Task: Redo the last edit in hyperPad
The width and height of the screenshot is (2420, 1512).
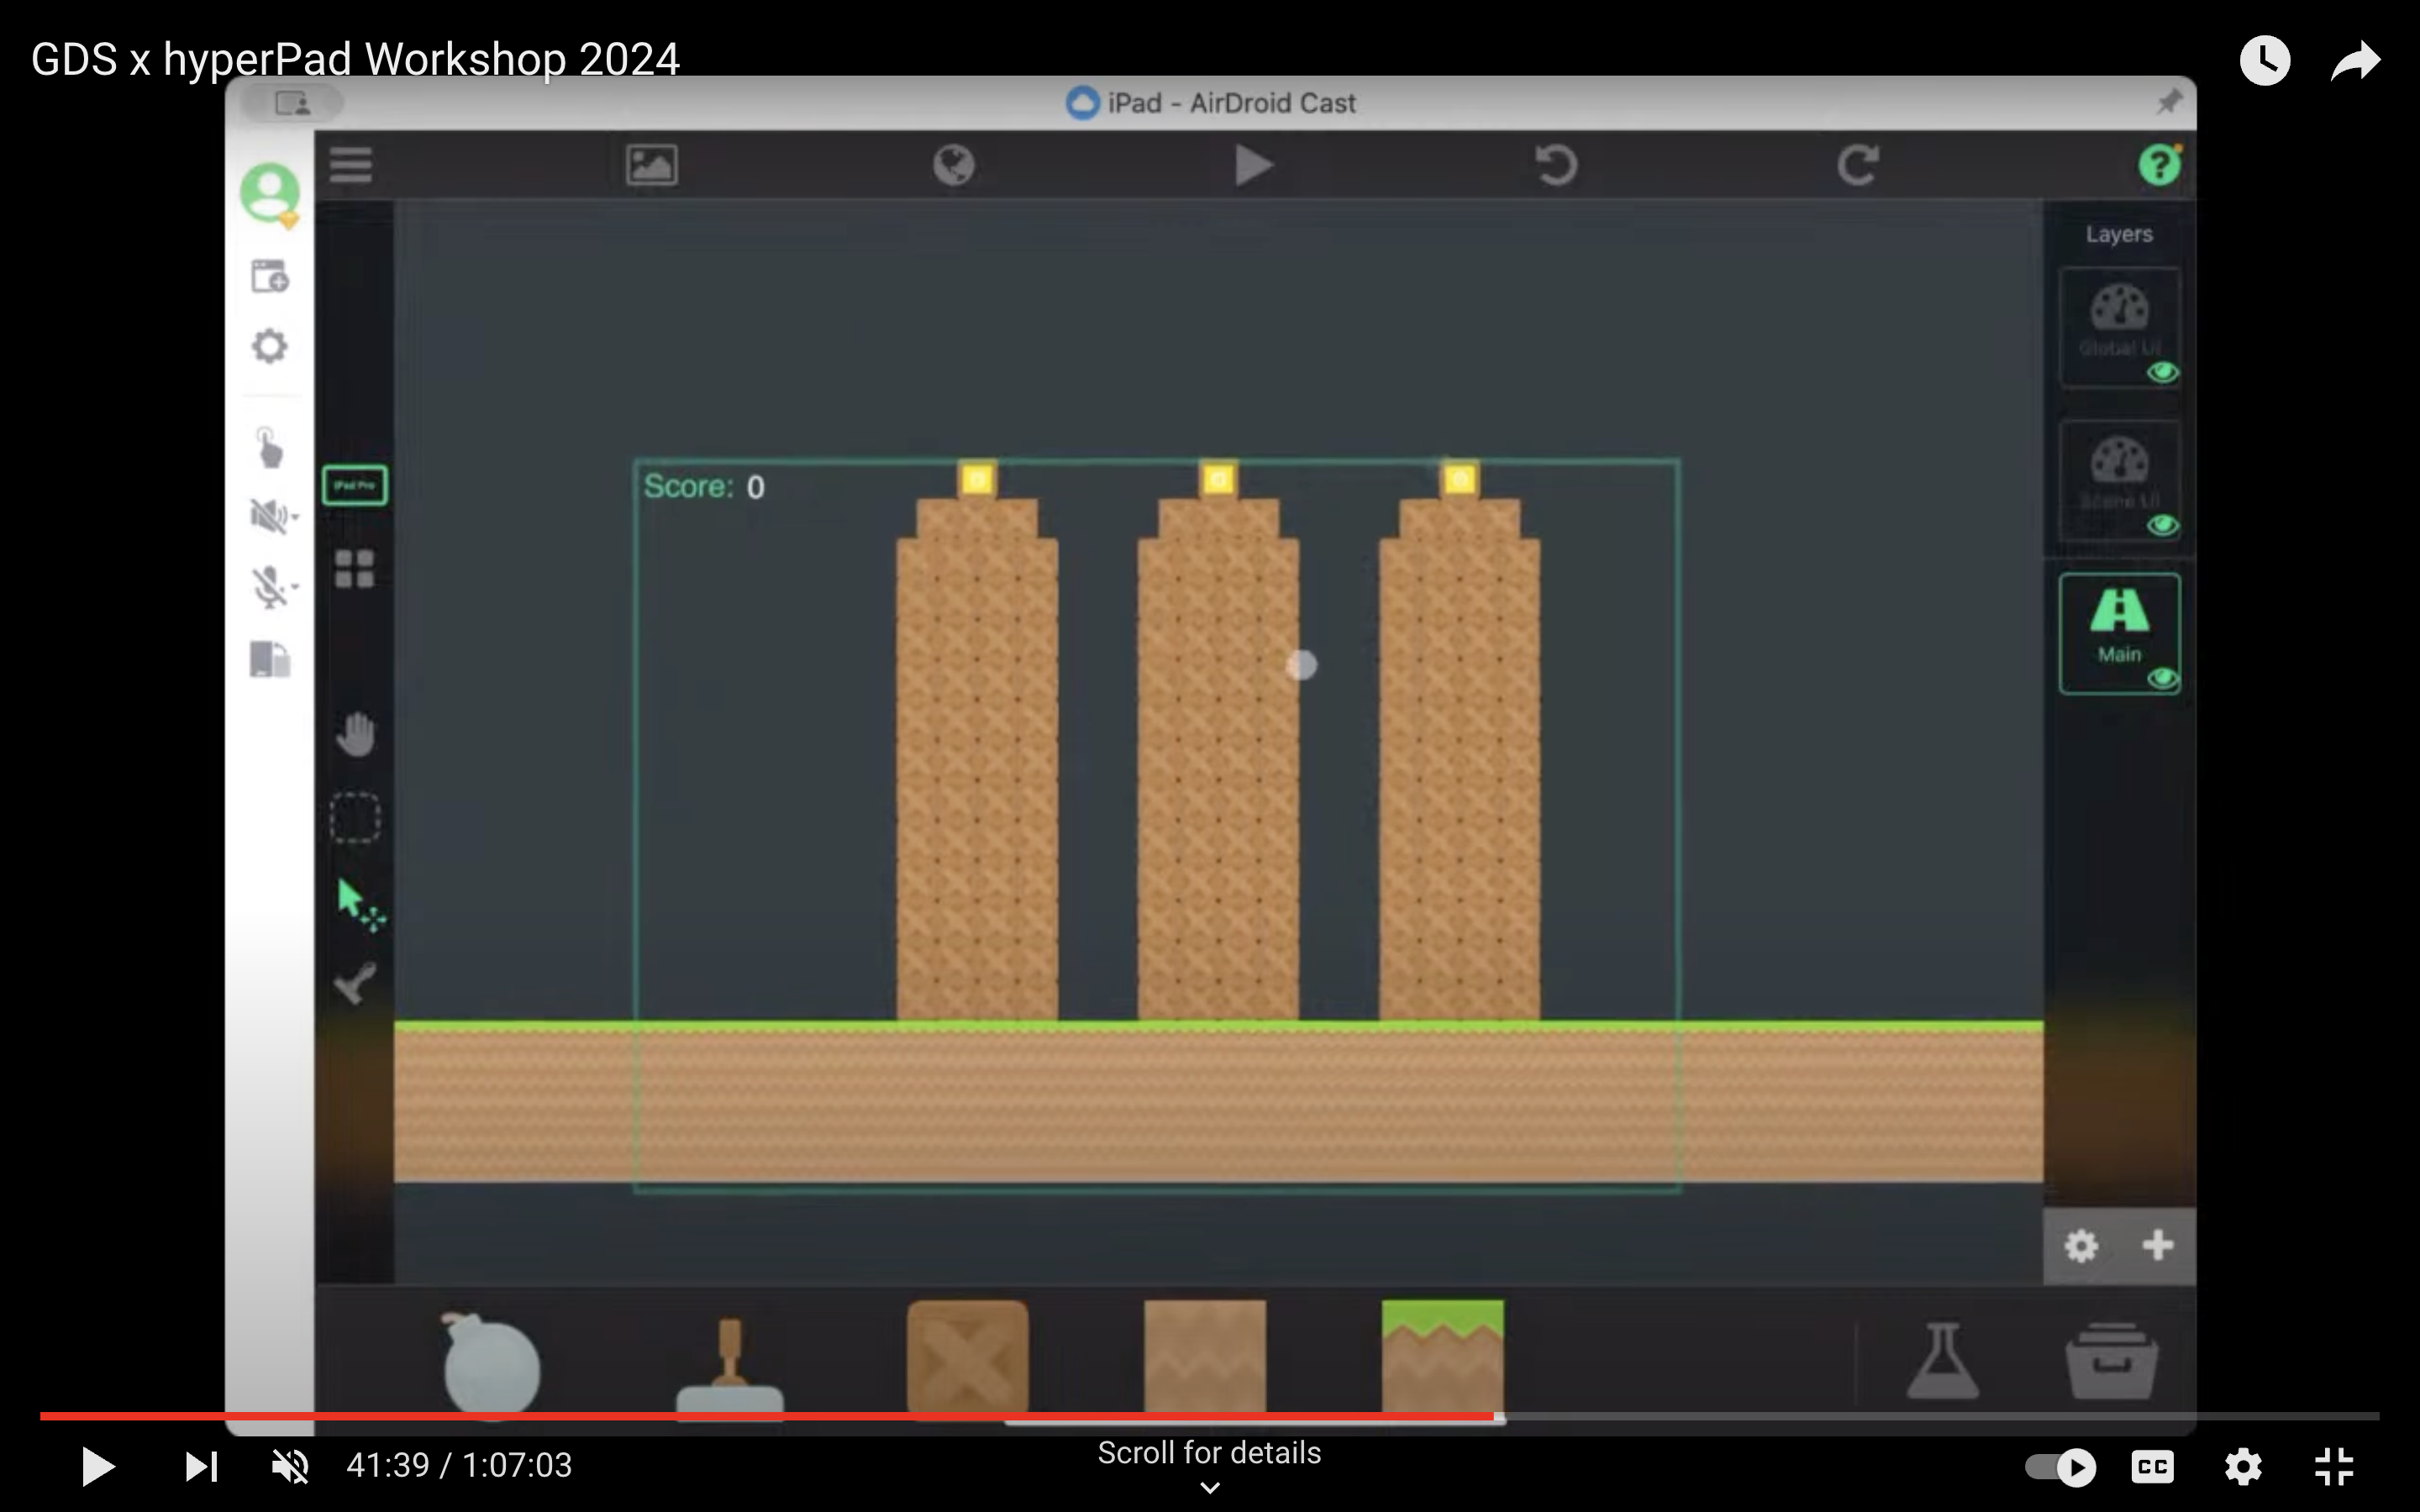Action: click(1858, 165)
